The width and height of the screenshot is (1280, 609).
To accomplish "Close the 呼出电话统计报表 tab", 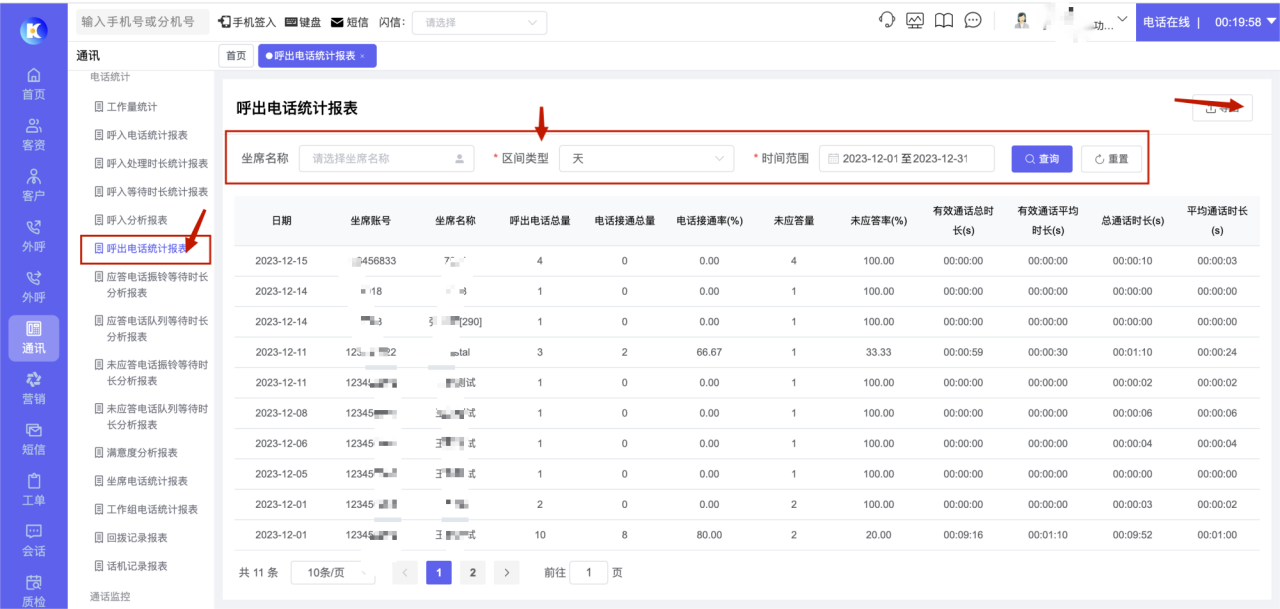I will [x=363, y=56].
